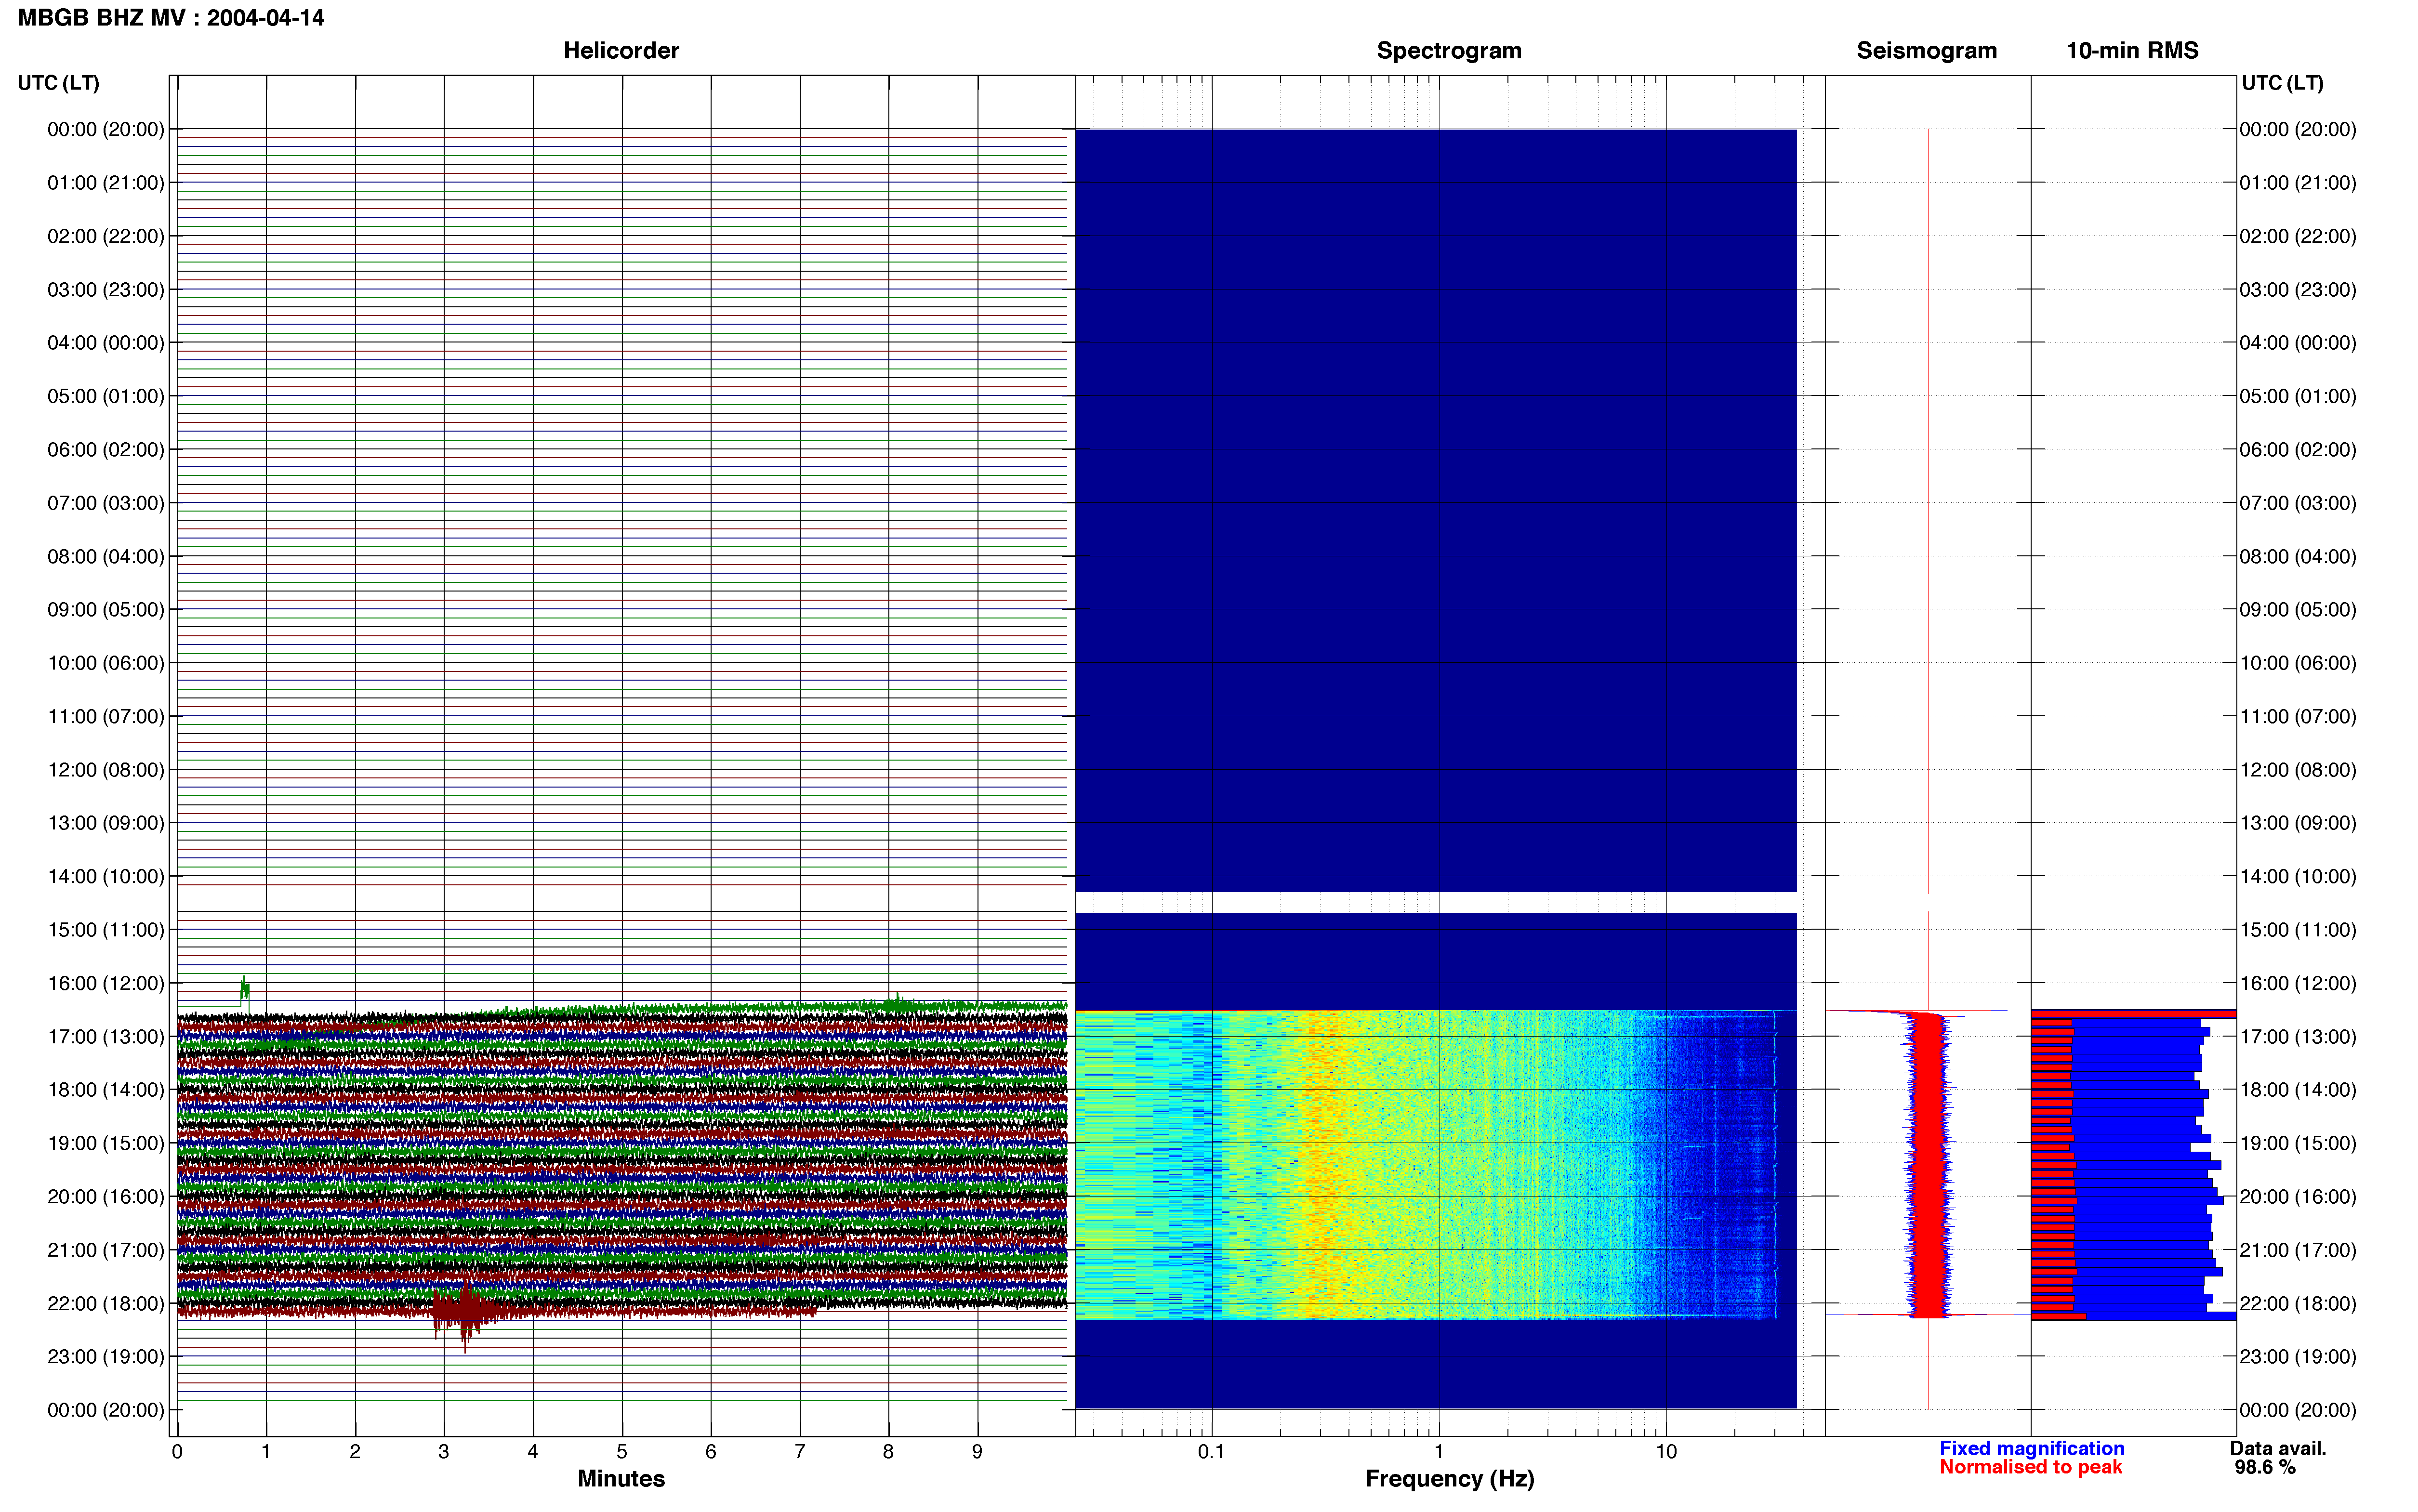2418x1512 pixels.
Task: Click the 'Data avail.' label
Action: click(x=2278, y=1448)
